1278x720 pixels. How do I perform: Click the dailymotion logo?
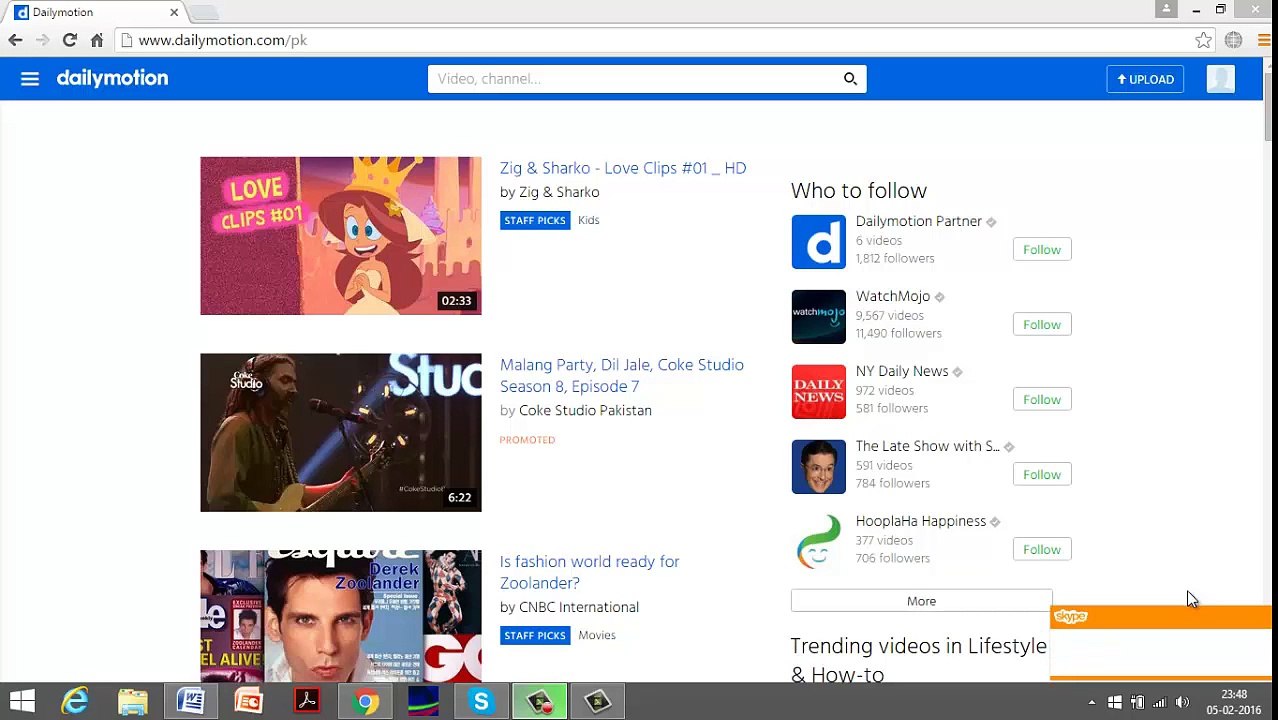coord(112,78)
